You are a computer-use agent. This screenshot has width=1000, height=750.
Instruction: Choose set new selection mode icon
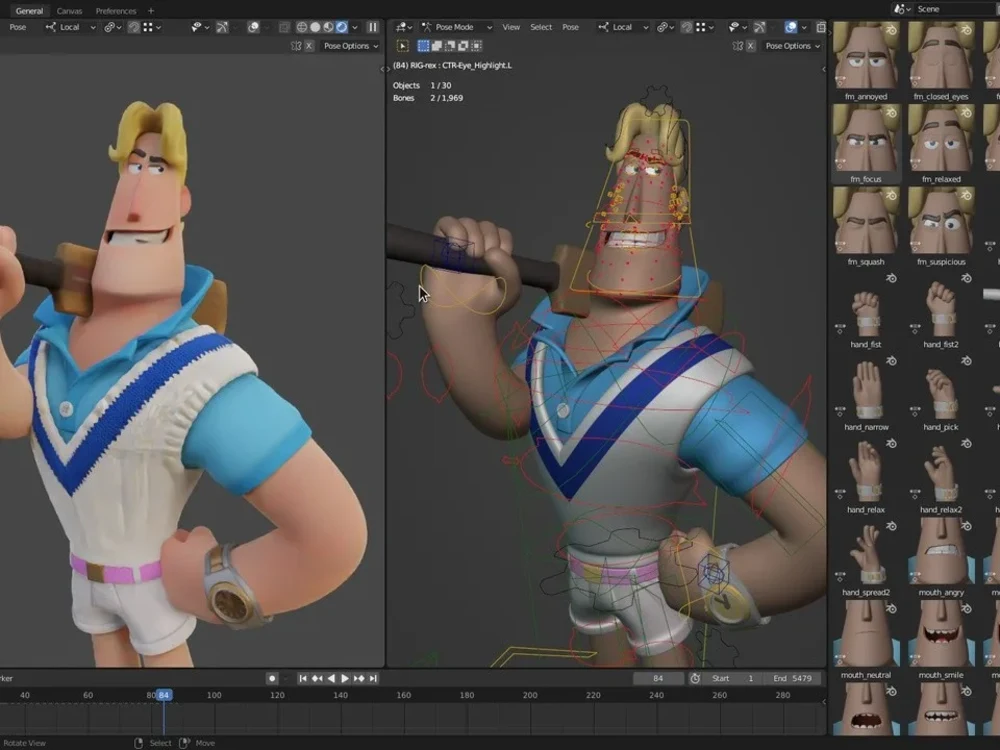coord(423,46)
